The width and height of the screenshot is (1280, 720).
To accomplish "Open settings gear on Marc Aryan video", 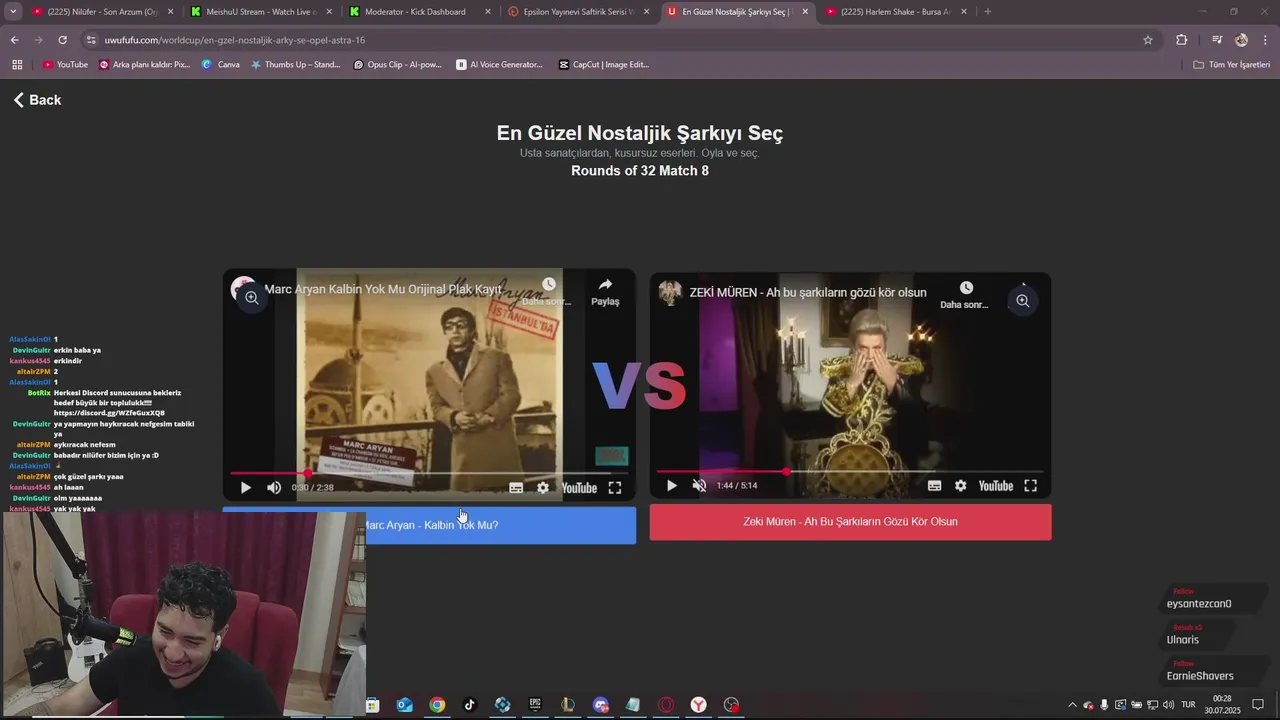I will (x=543, y=488).
